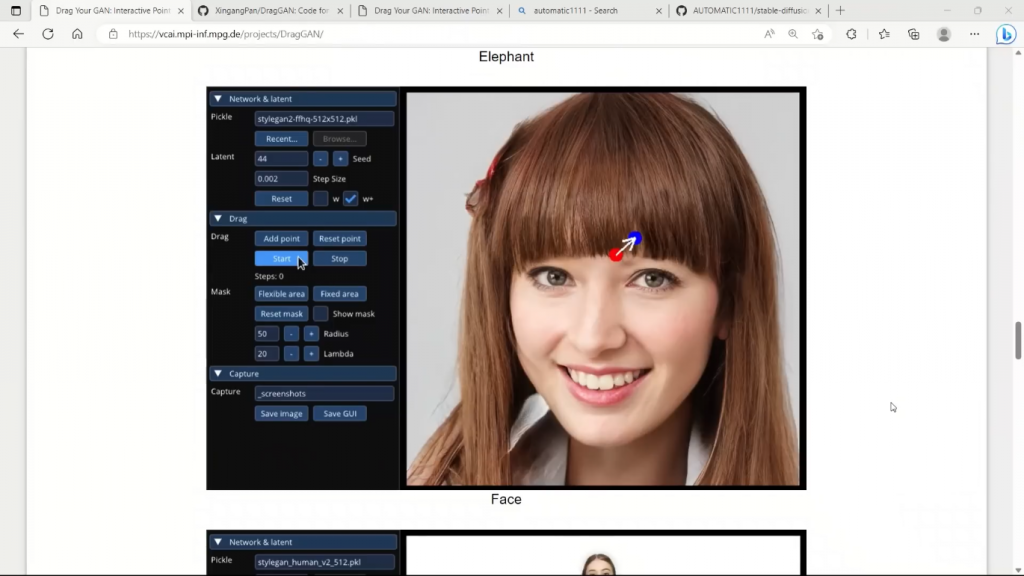Open a new tab with the plus icon

click(840, 10)
